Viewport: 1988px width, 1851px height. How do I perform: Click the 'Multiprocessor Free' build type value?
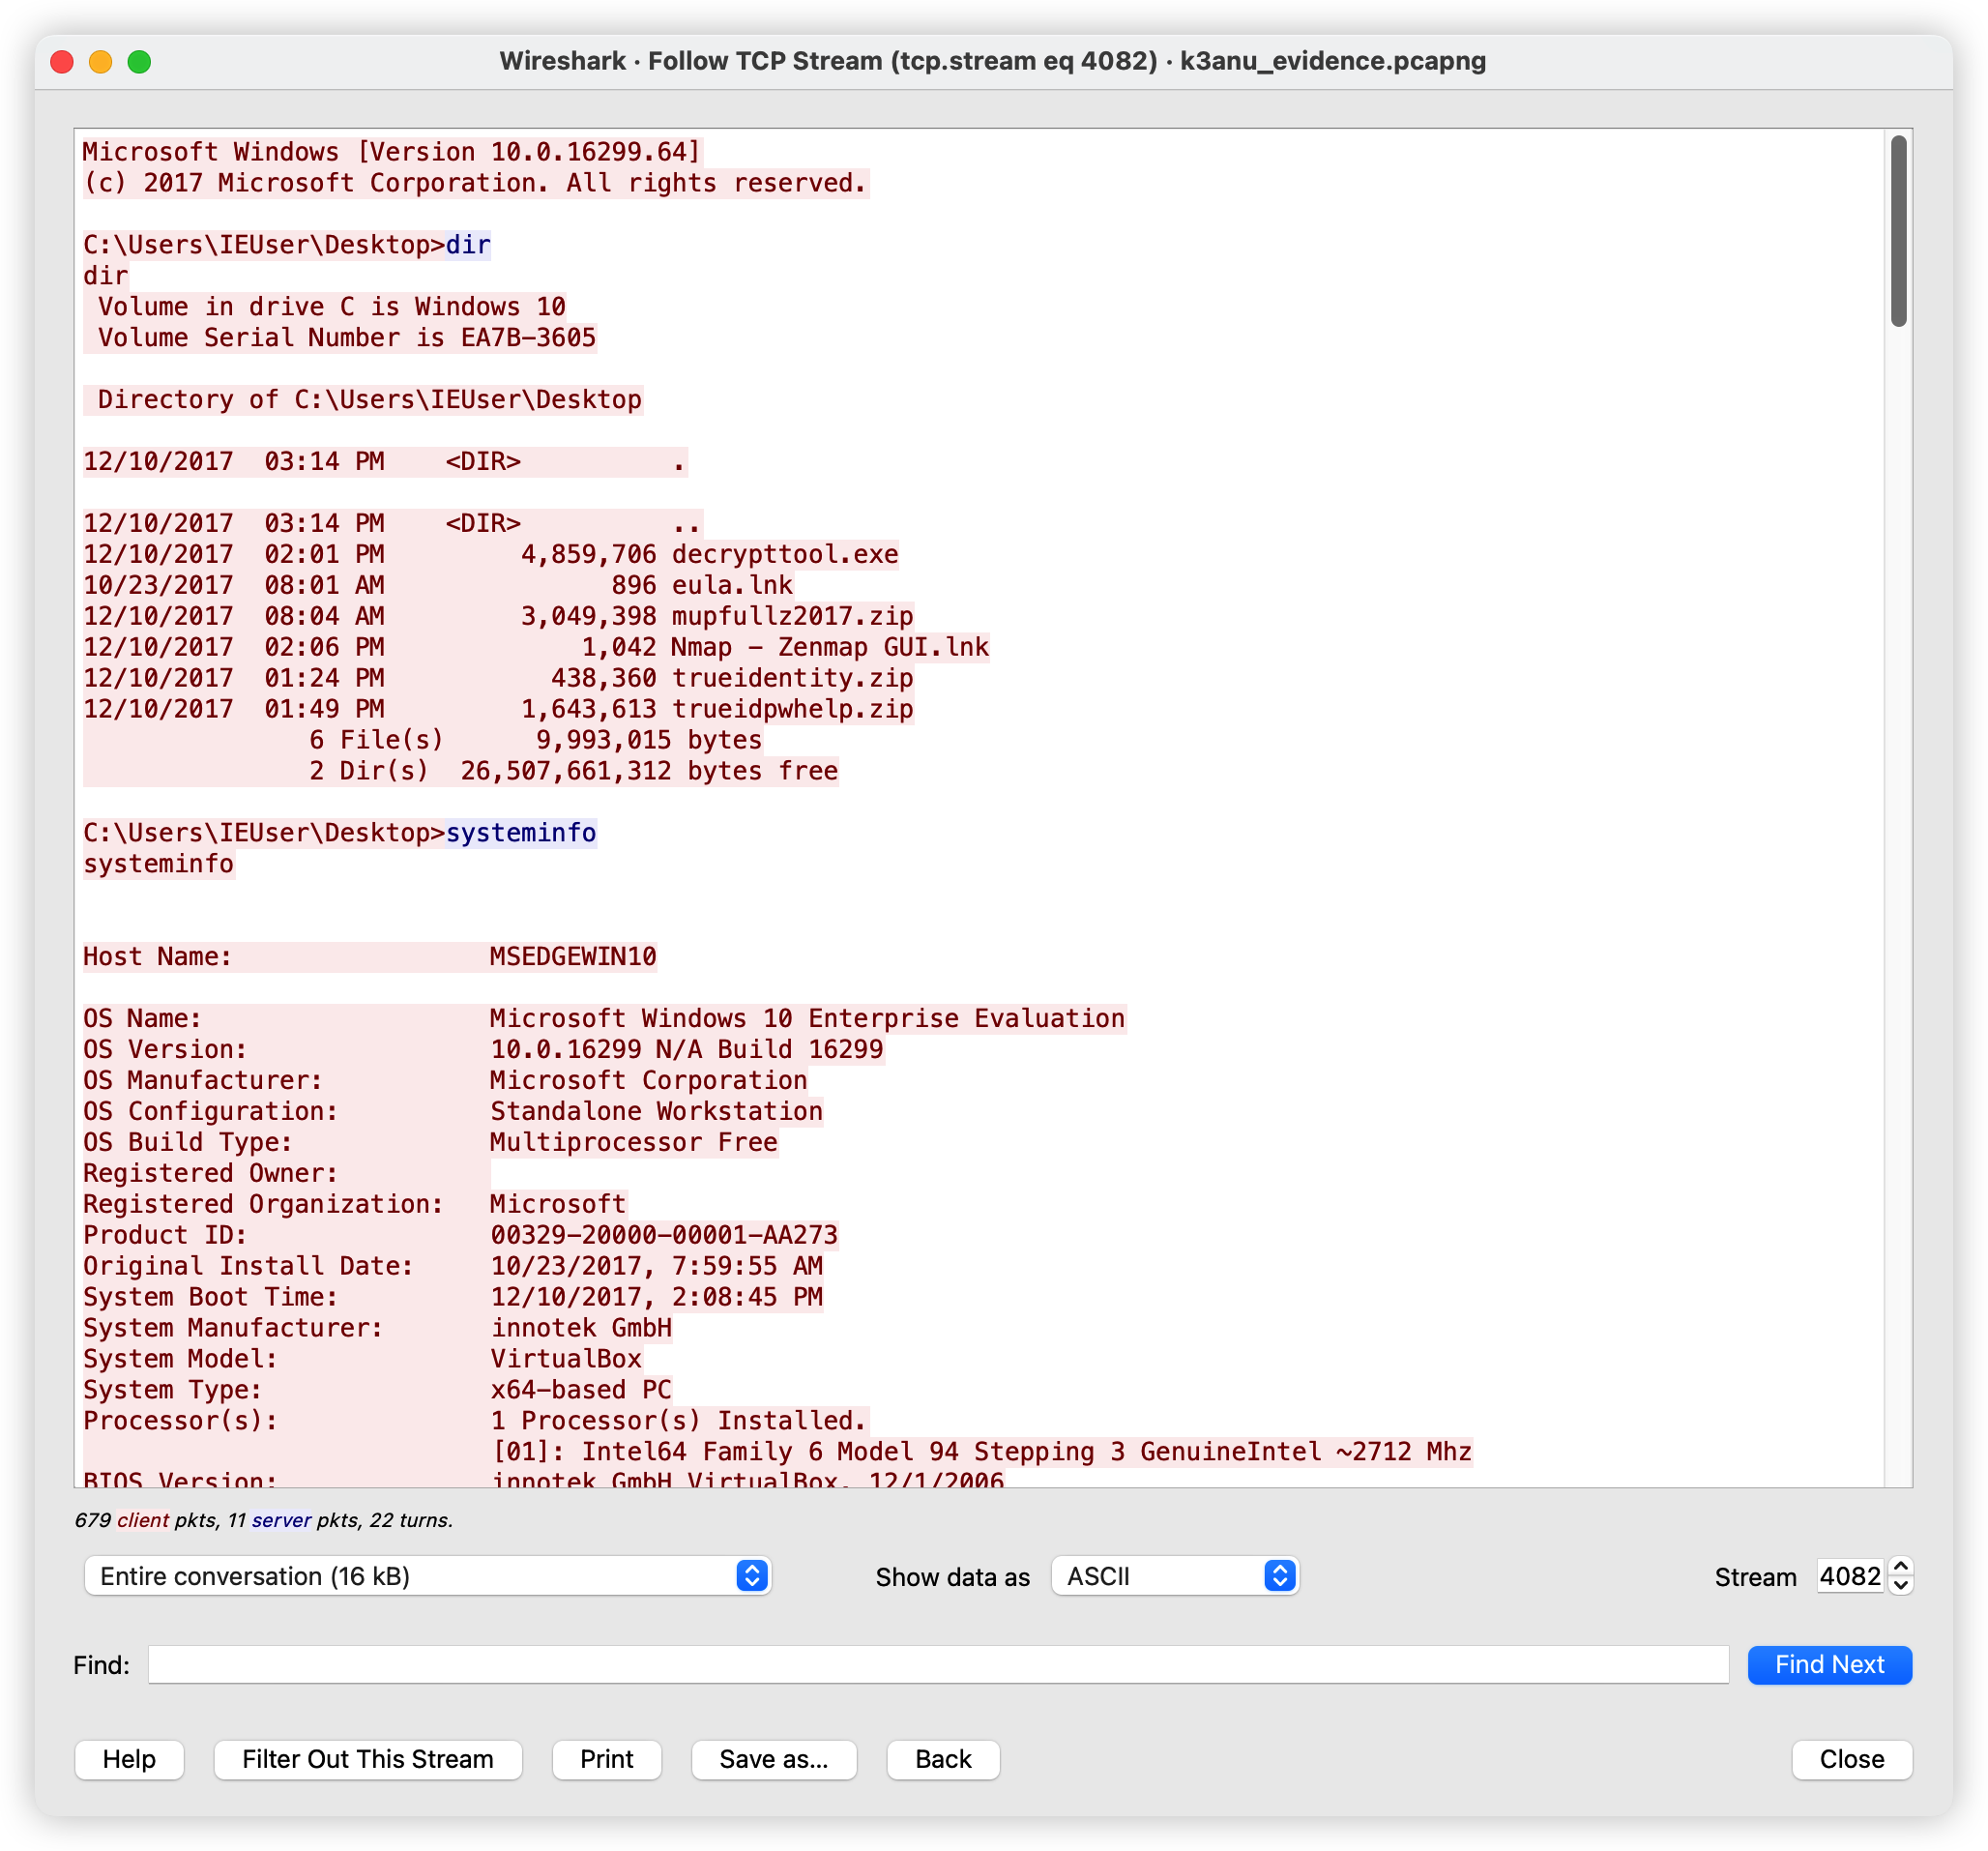click(x=634, y=1142)
